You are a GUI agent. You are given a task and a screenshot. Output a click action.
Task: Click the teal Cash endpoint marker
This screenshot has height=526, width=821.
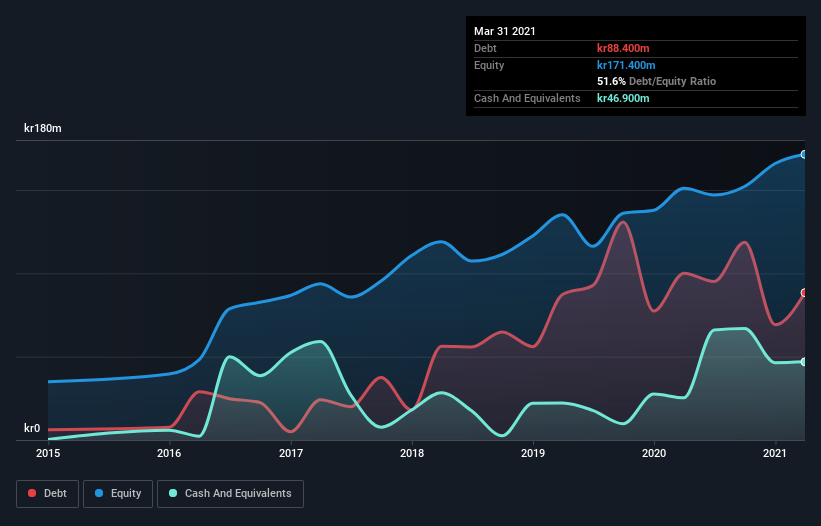pyautogui.click(x=804, y=362)
